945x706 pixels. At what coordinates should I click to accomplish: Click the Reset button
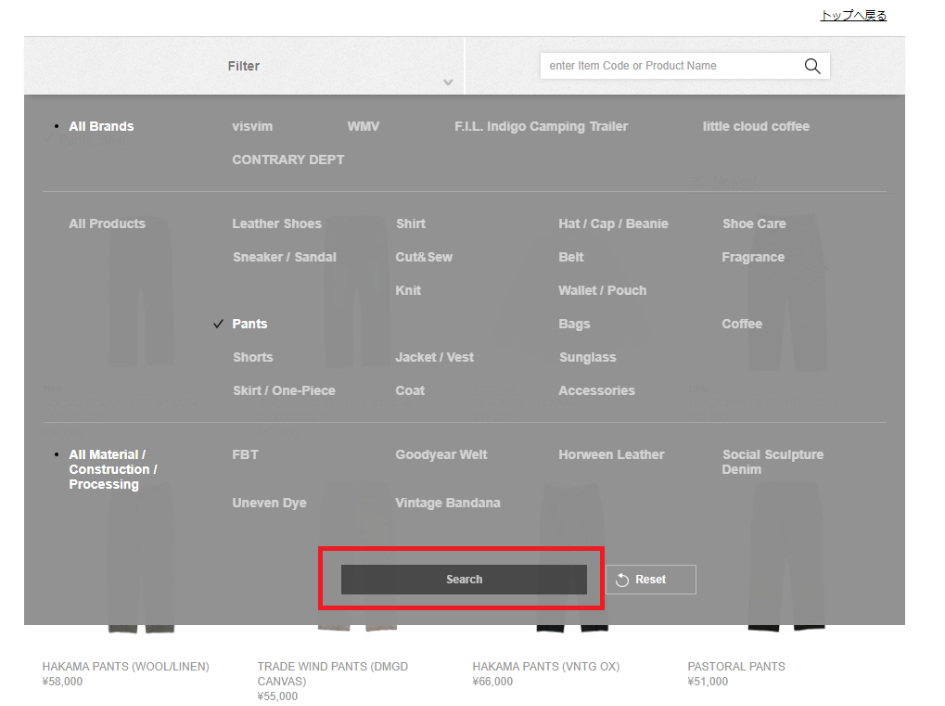tap(651, 579)
